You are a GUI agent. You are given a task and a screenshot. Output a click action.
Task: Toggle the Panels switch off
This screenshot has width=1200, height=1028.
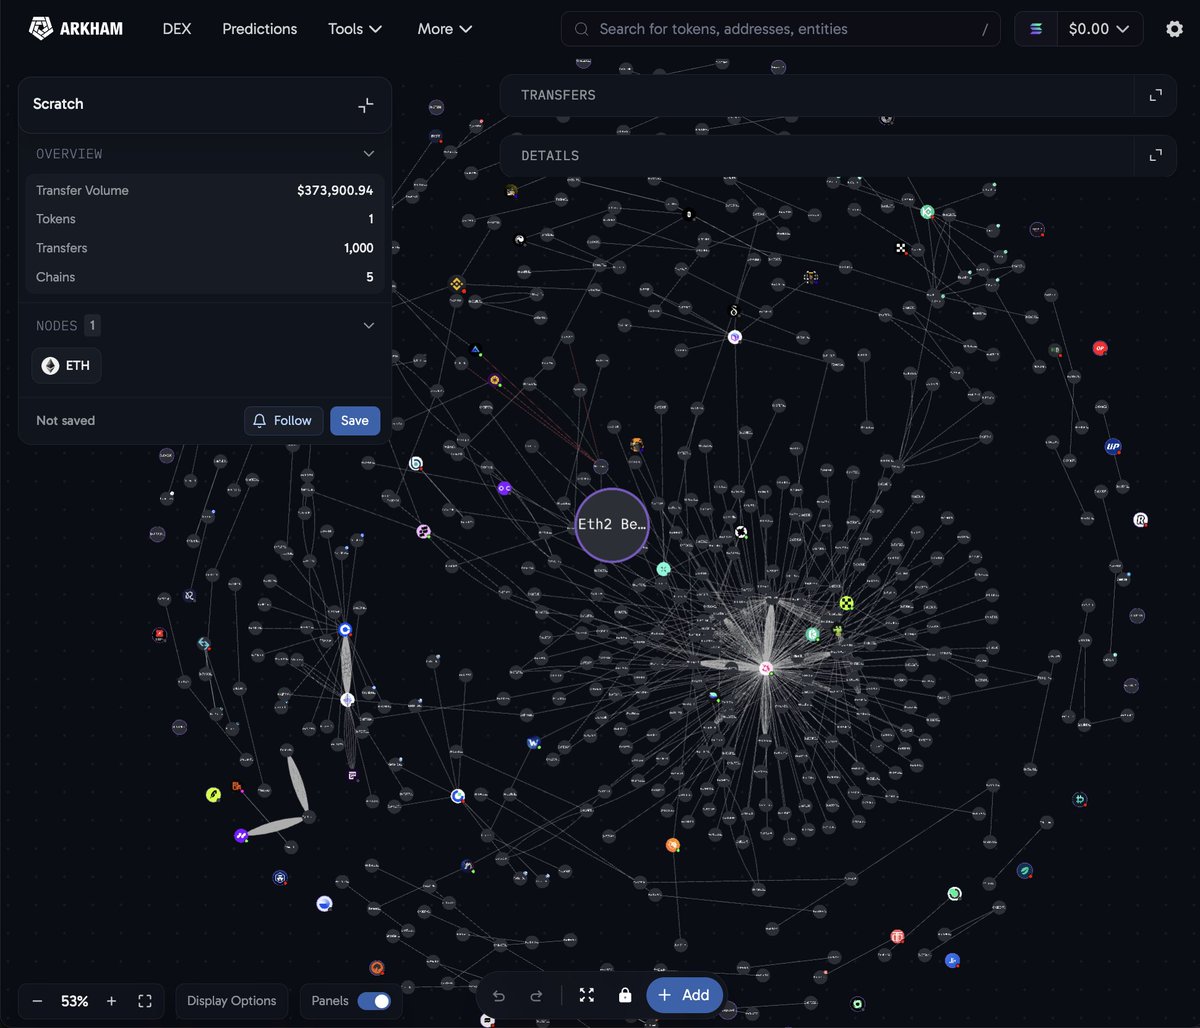374,1001
